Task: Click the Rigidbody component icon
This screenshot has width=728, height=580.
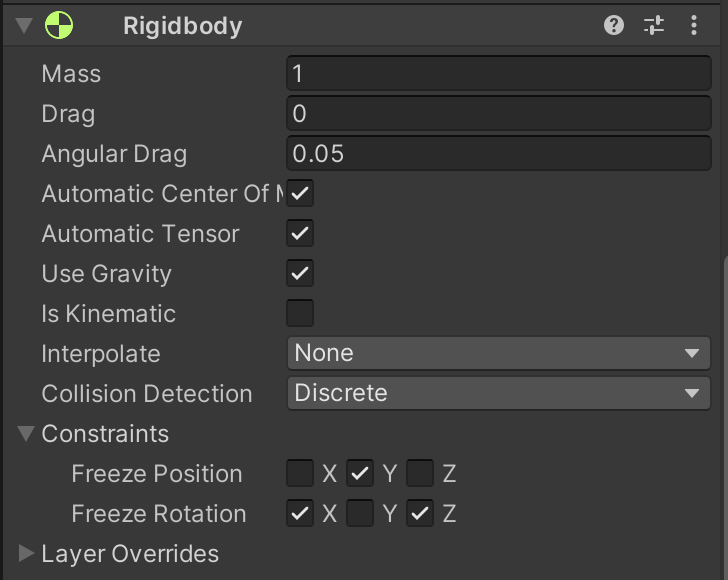Action: click(x=59, y=25)
